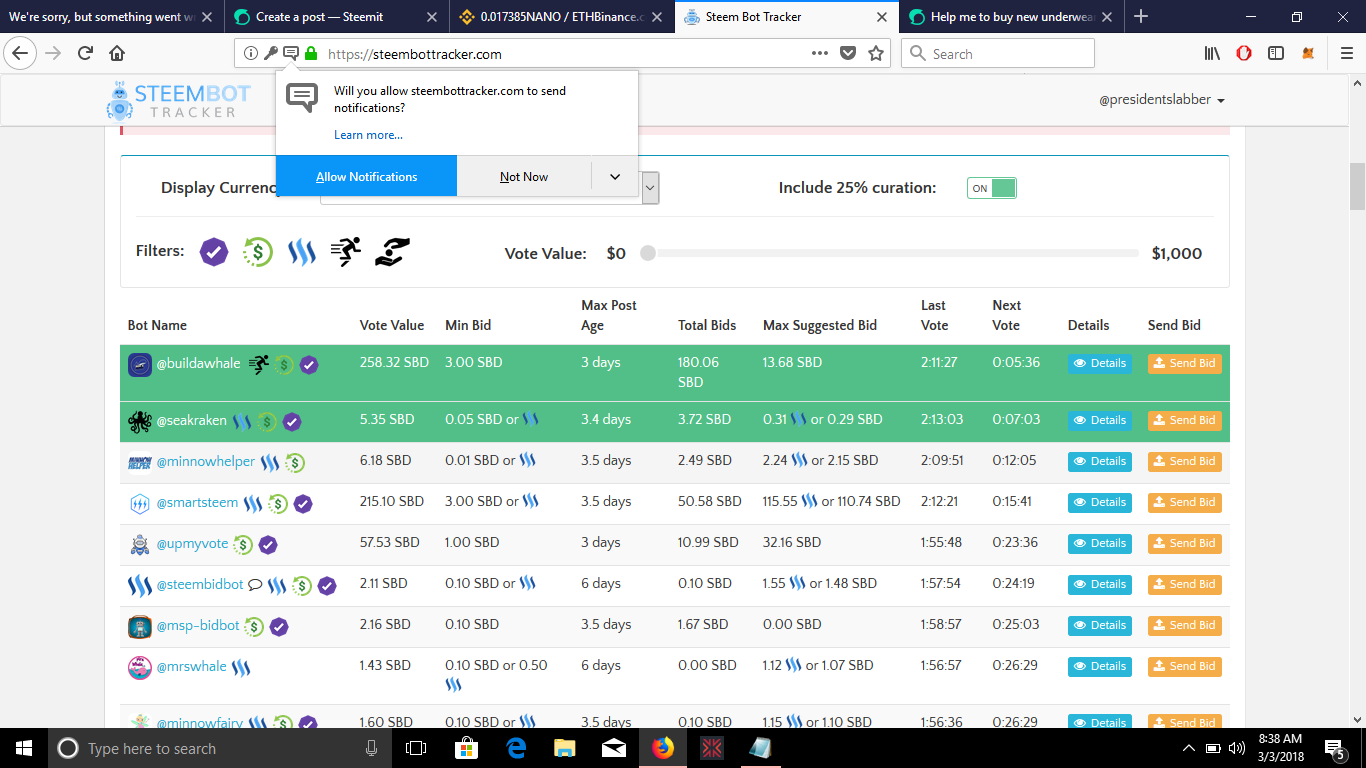Open a new browser tab with plus
The width and height of the screenshot is (1366, 768).
(x=1141, y=17)
